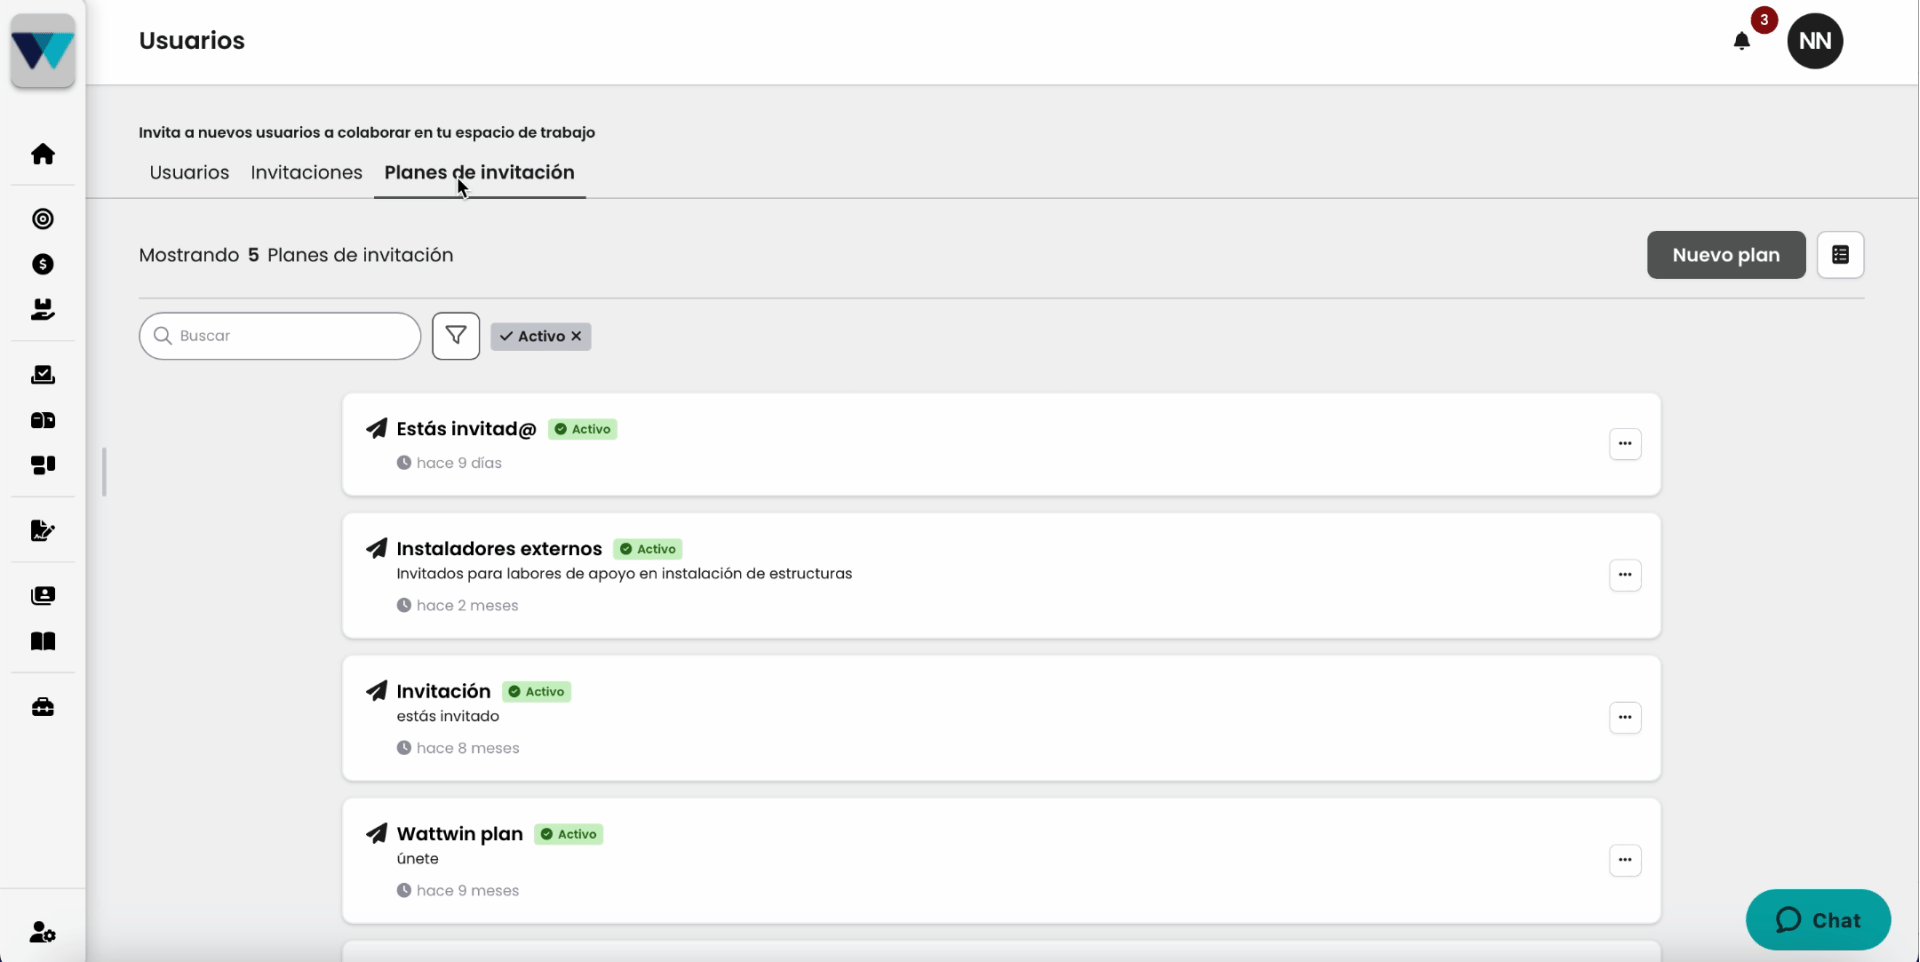Open the Wattwin plan title
This screenshot has width=1920, height=962.
(x=459, y=833)
